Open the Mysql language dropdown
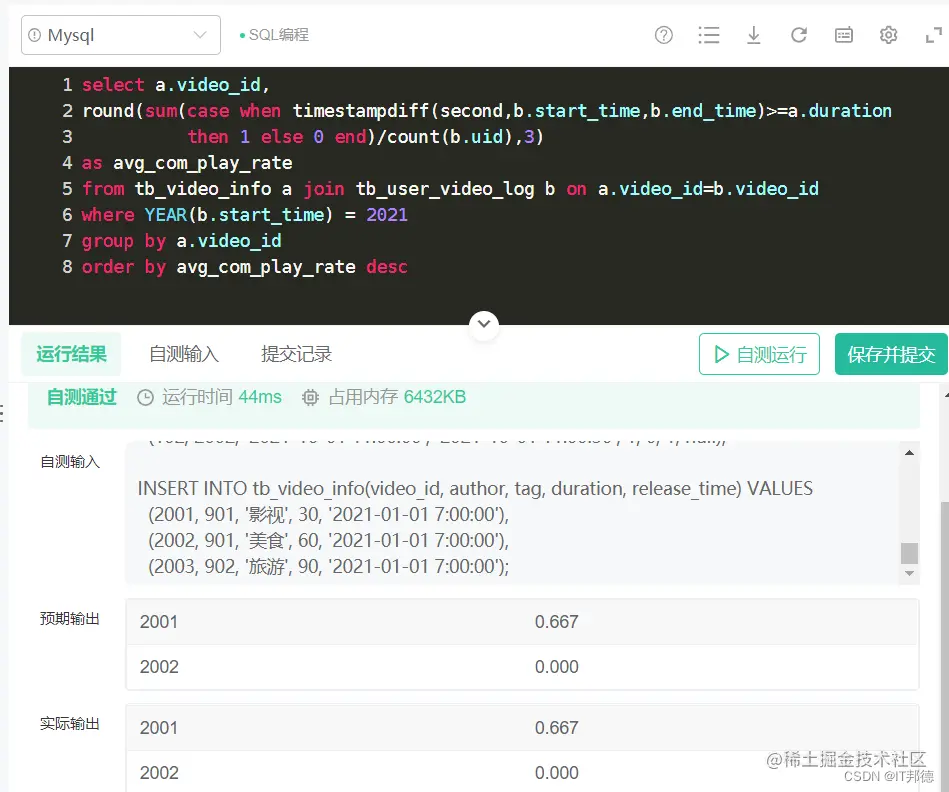Viewport: 949px width, 792px height. [120, 35]
